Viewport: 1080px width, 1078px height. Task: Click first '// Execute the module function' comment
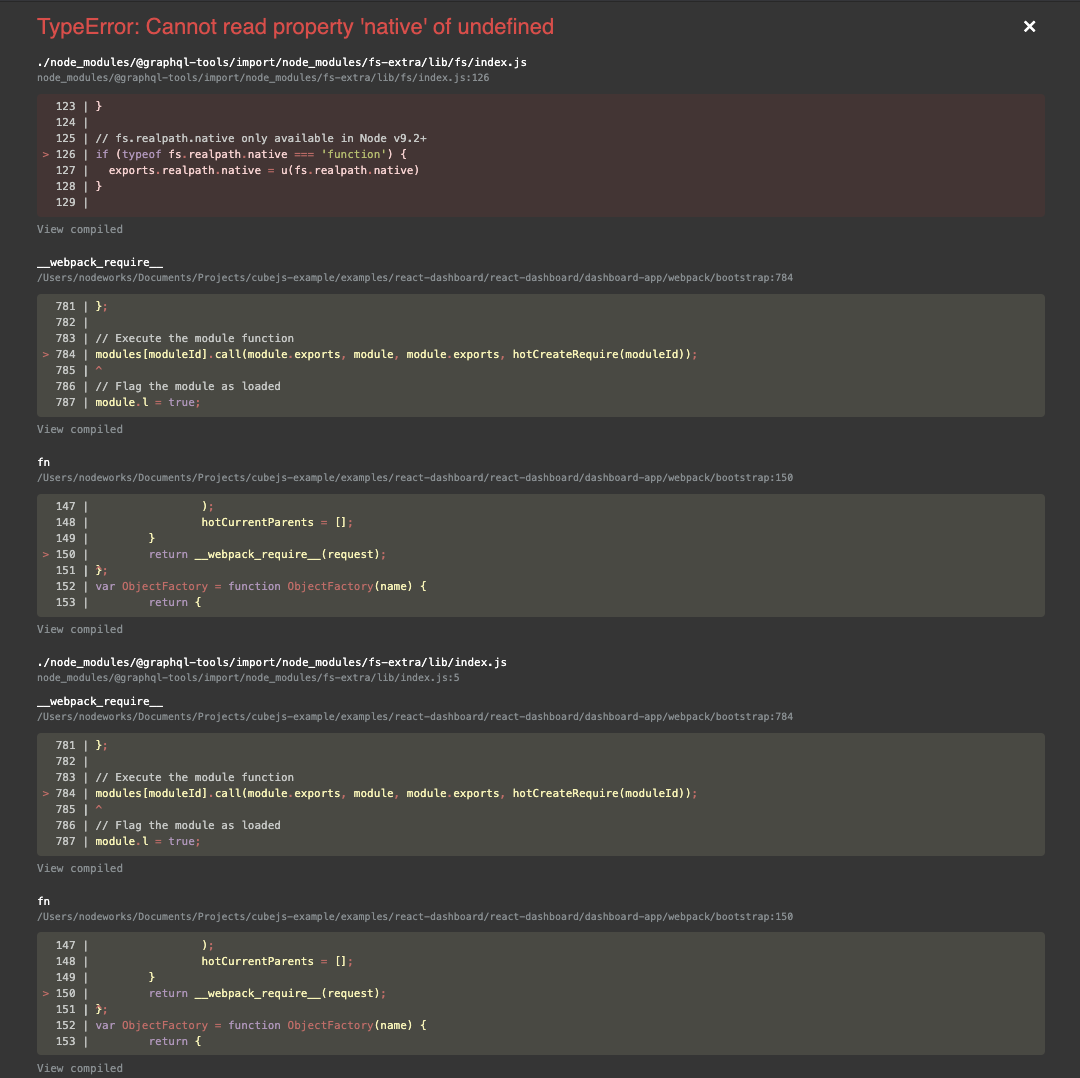[194, 338]
